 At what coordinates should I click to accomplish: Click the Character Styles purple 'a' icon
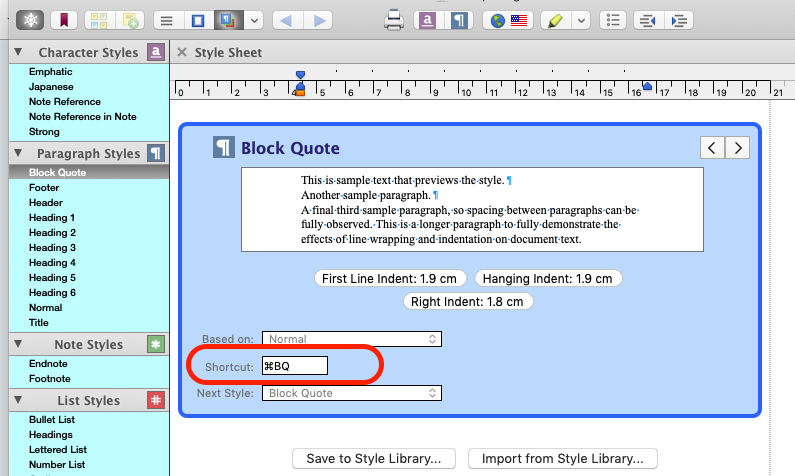point(156,52)
